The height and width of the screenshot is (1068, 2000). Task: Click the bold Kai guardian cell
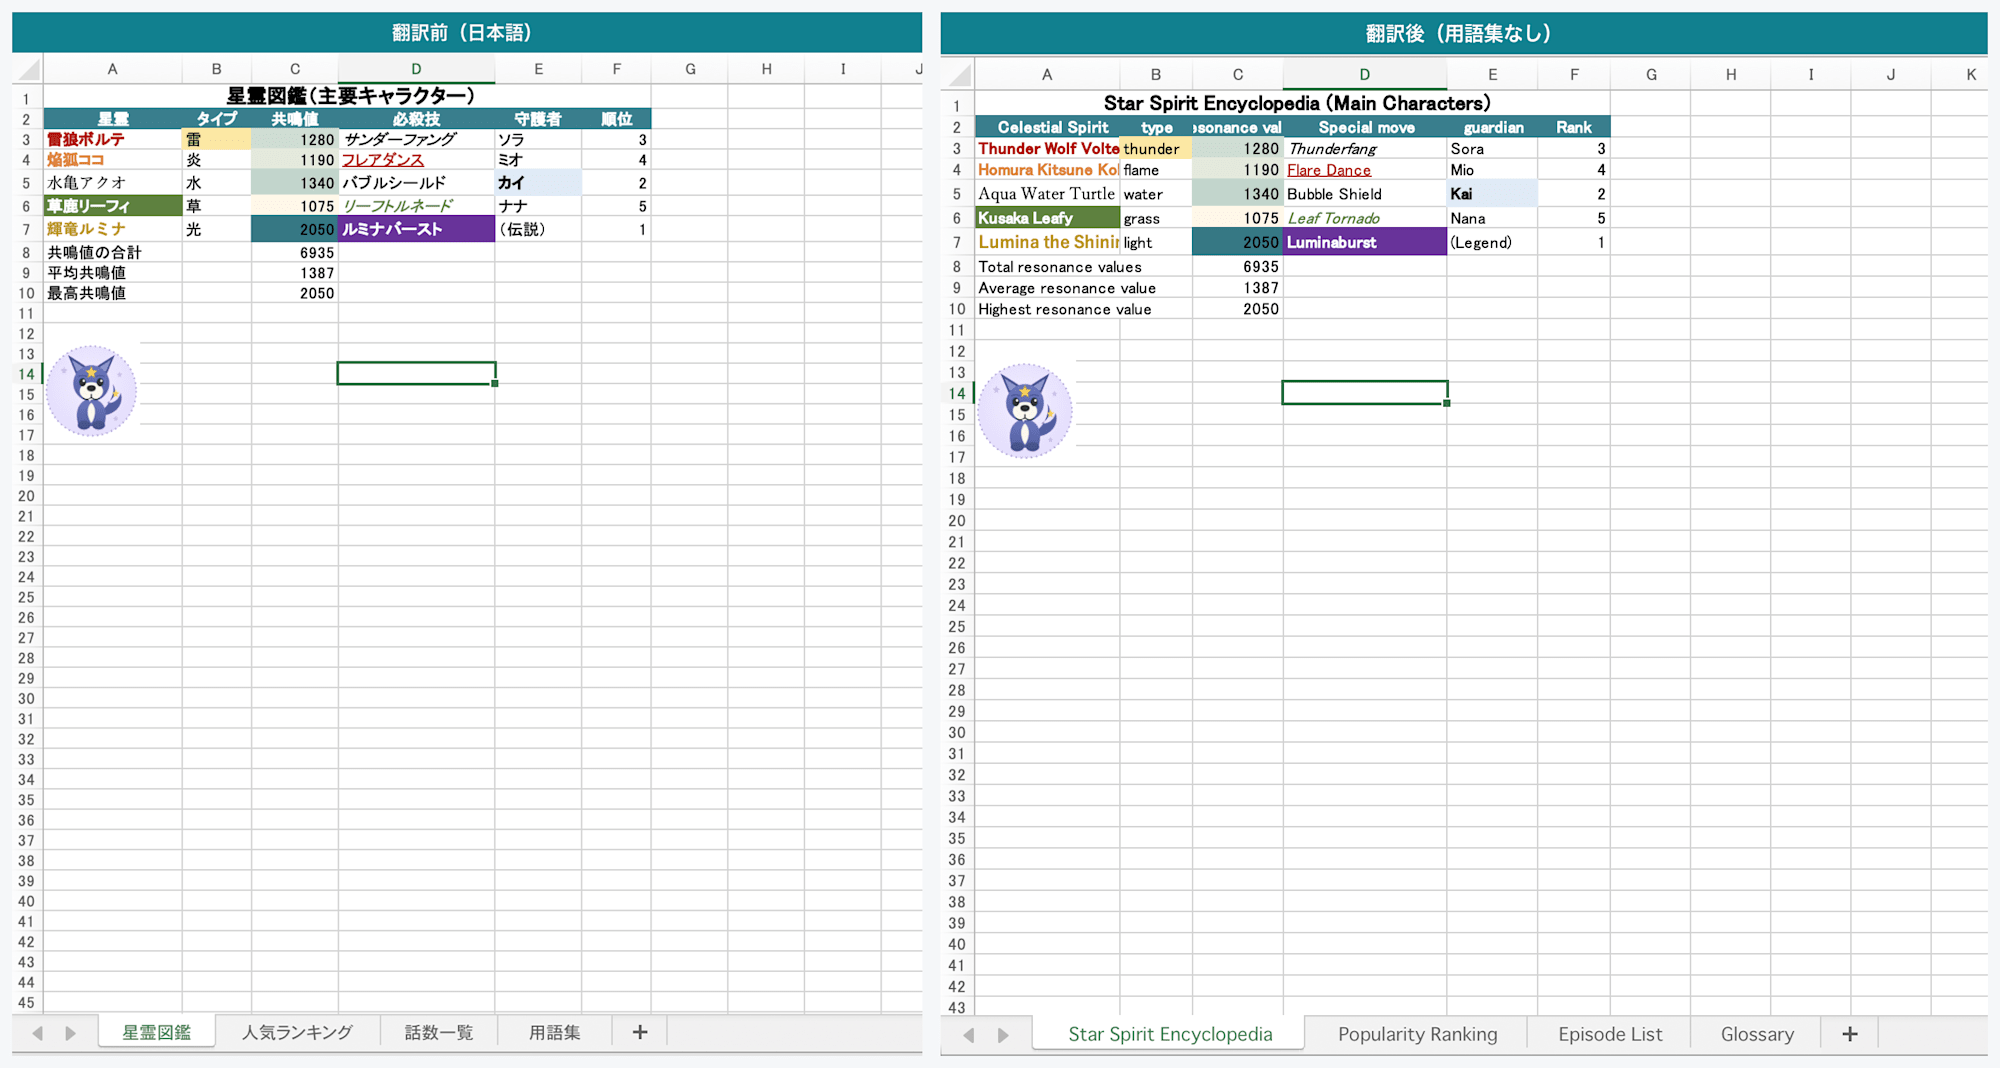pos(1492,194)
